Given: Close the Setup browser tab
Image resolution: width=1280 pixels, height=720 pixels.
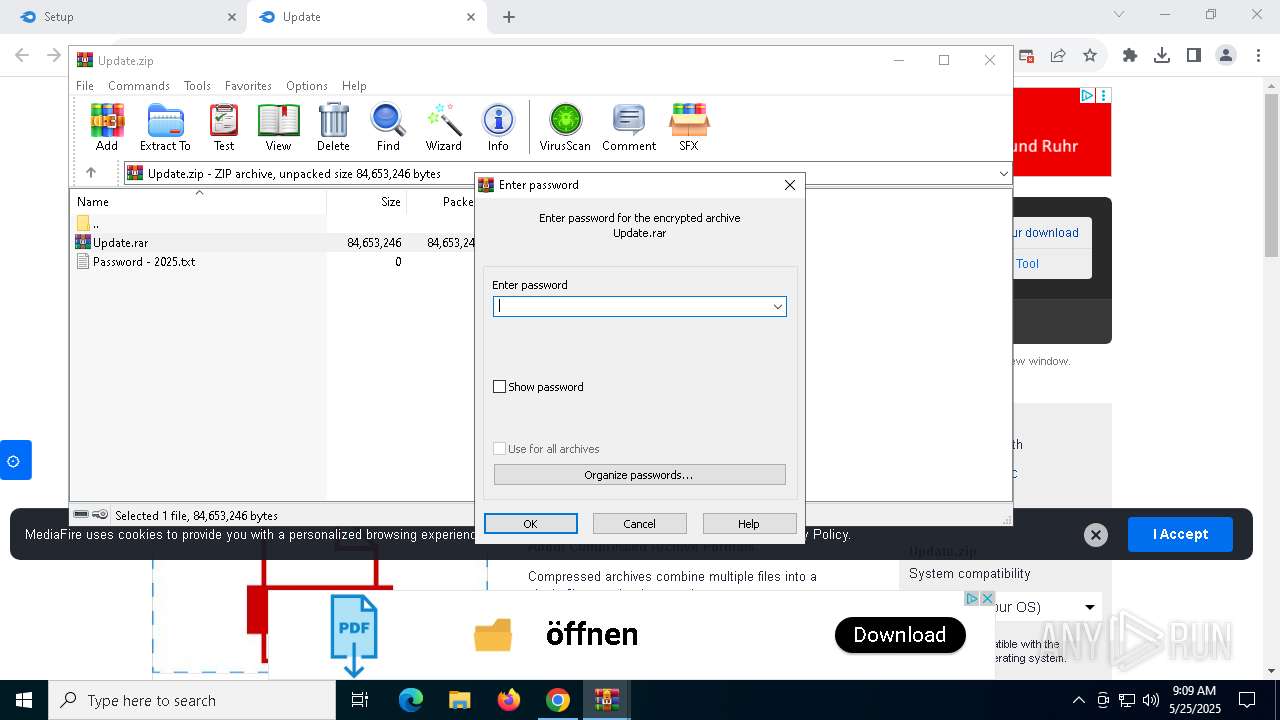Looking at the screenshot, I should [232, 17].
